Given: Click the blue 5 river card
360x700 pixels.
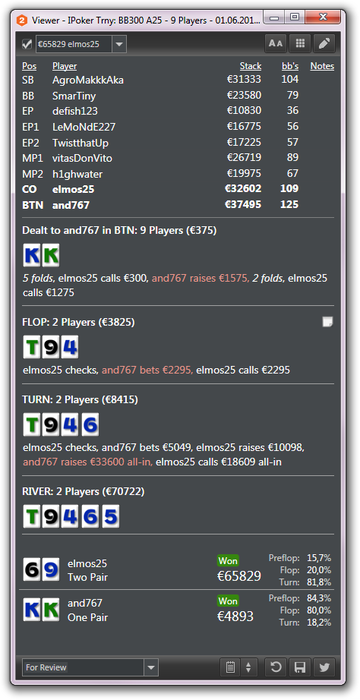Looking at the screenshot, I should [x=110, y=517].
